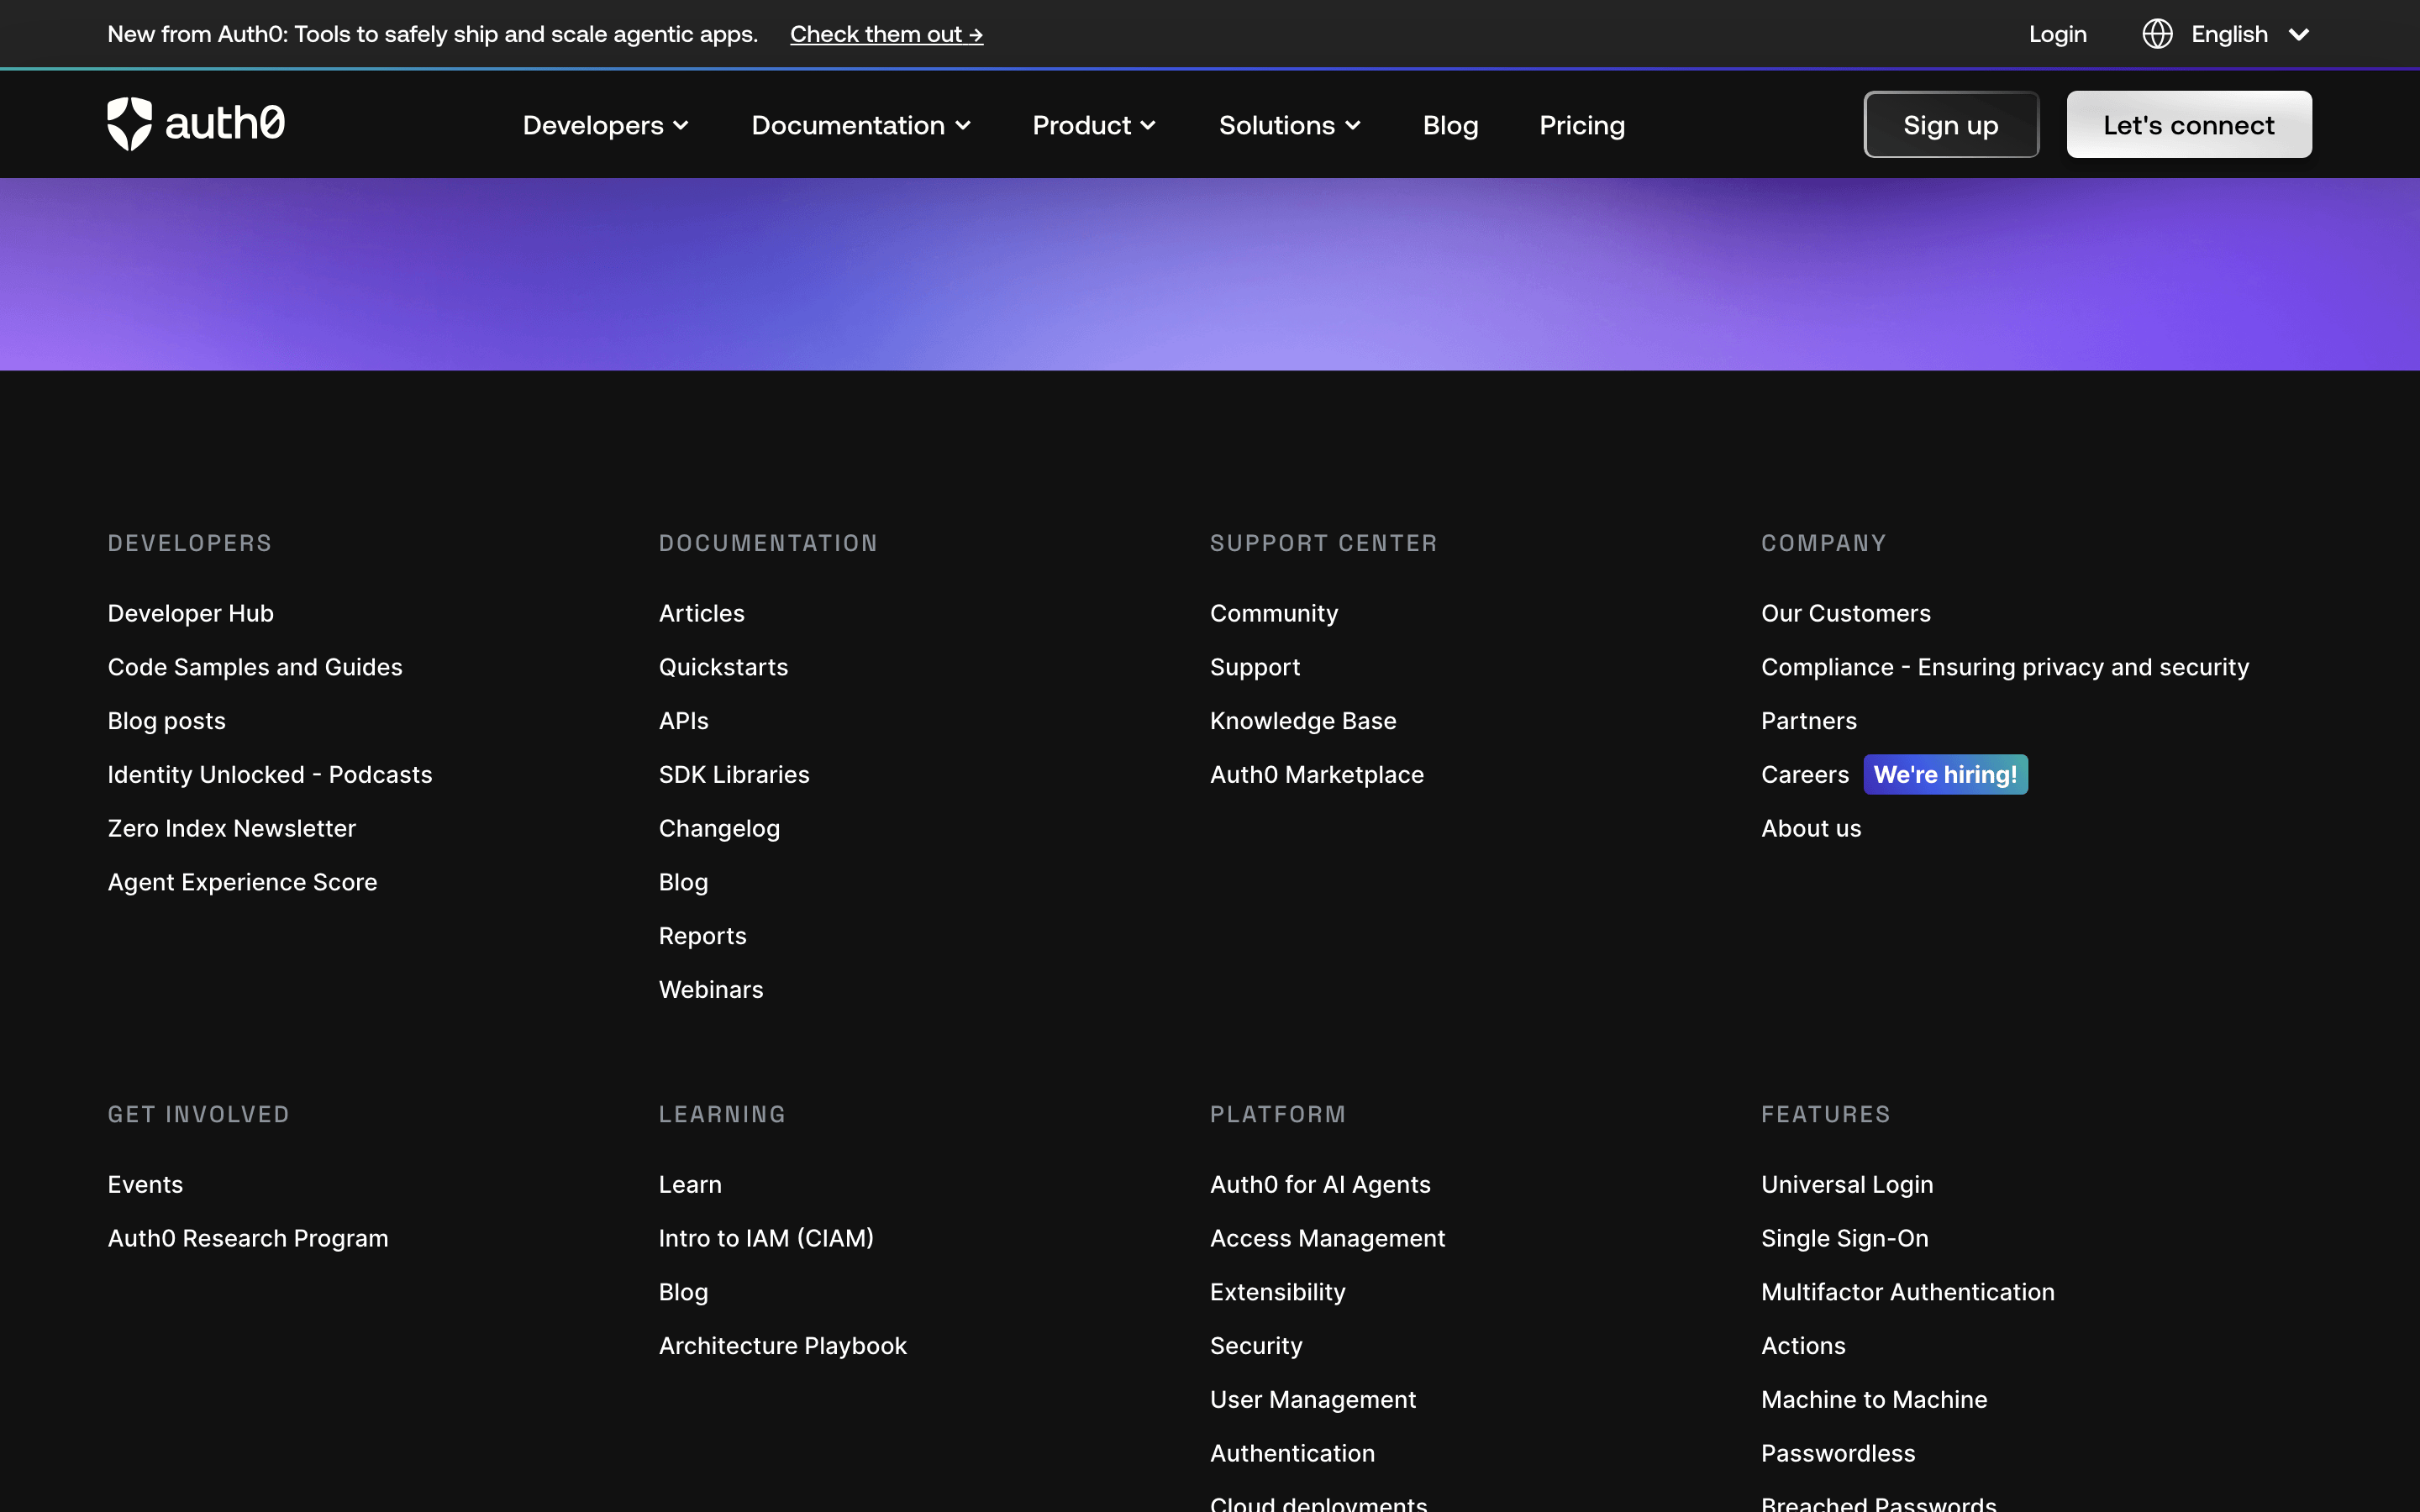Open Architecture Playbook link
Image resolution: width=2420 pixels, height=1512 pixels.
782,1346
